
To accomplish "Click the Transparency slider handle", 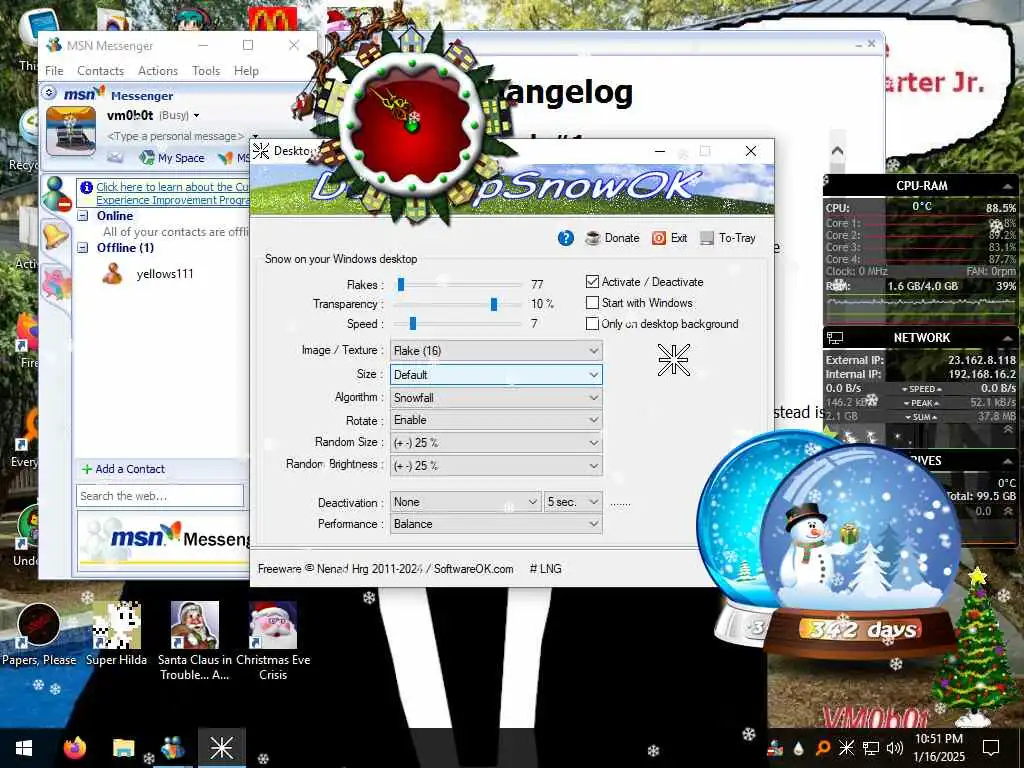I will tap(494, 304).
